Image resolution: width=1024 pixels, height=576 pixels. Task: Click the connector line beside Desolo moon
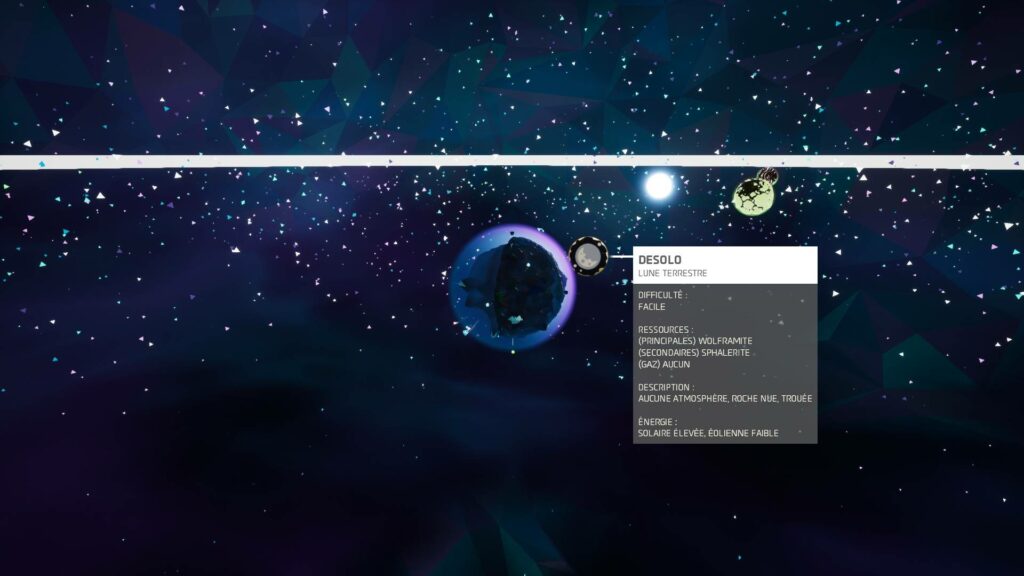click(x=620, y=257)
